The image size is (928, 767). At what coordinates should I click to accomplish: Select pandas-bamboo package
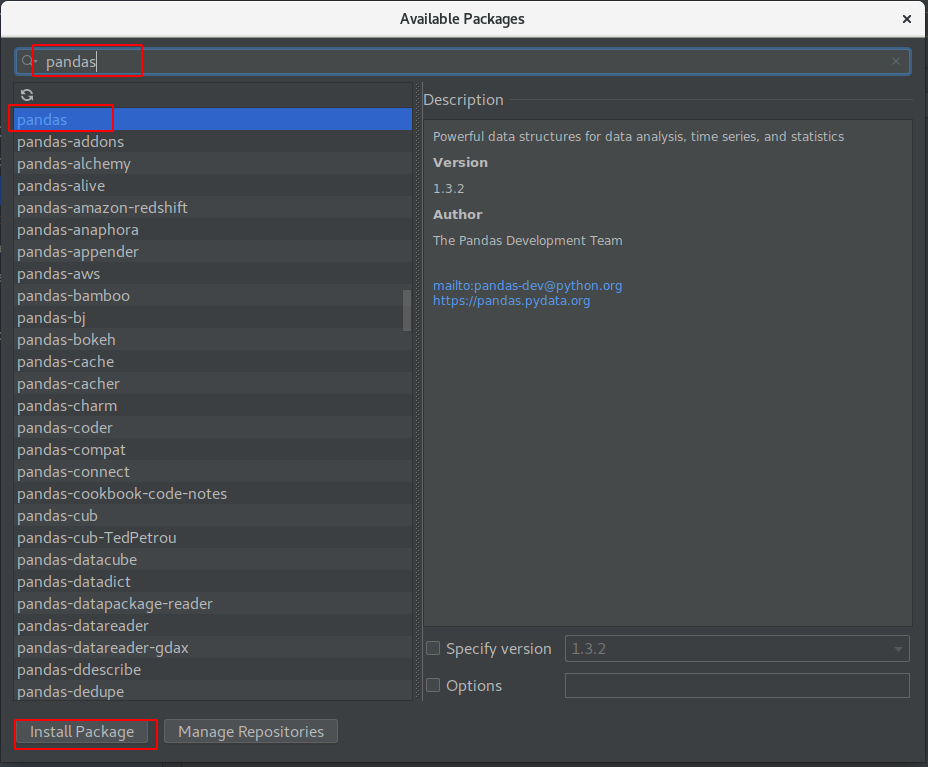pyautogui.click(x=213, y=295)
